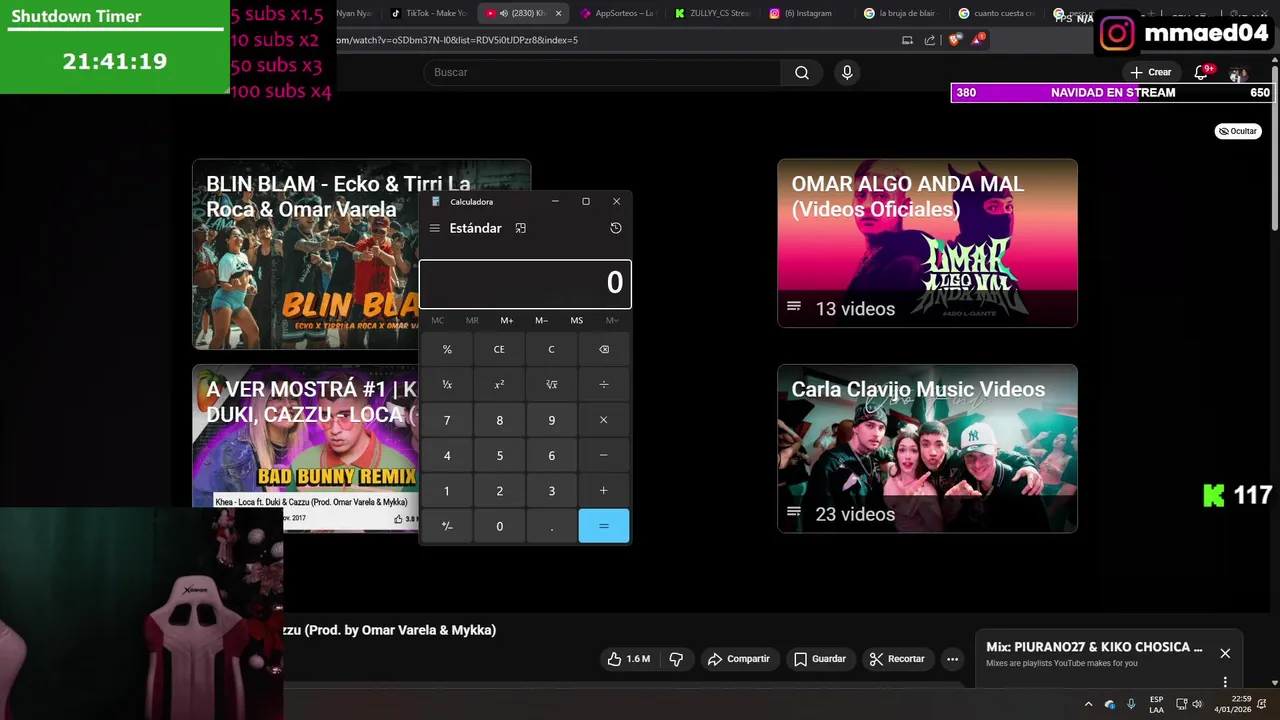Open the Carla Clavijo Music Videos playlist
The image size is (1280, 720).
927,448
